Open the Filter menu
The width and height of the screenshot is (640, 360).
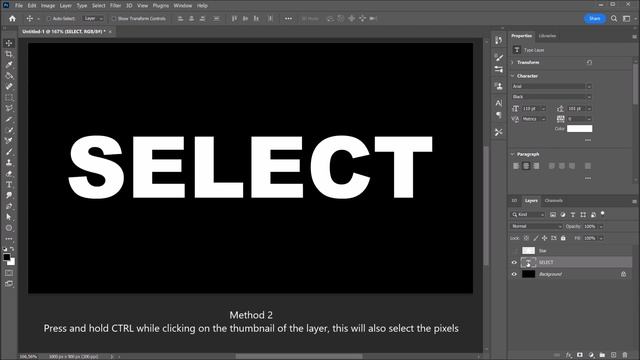coord(116,6)
